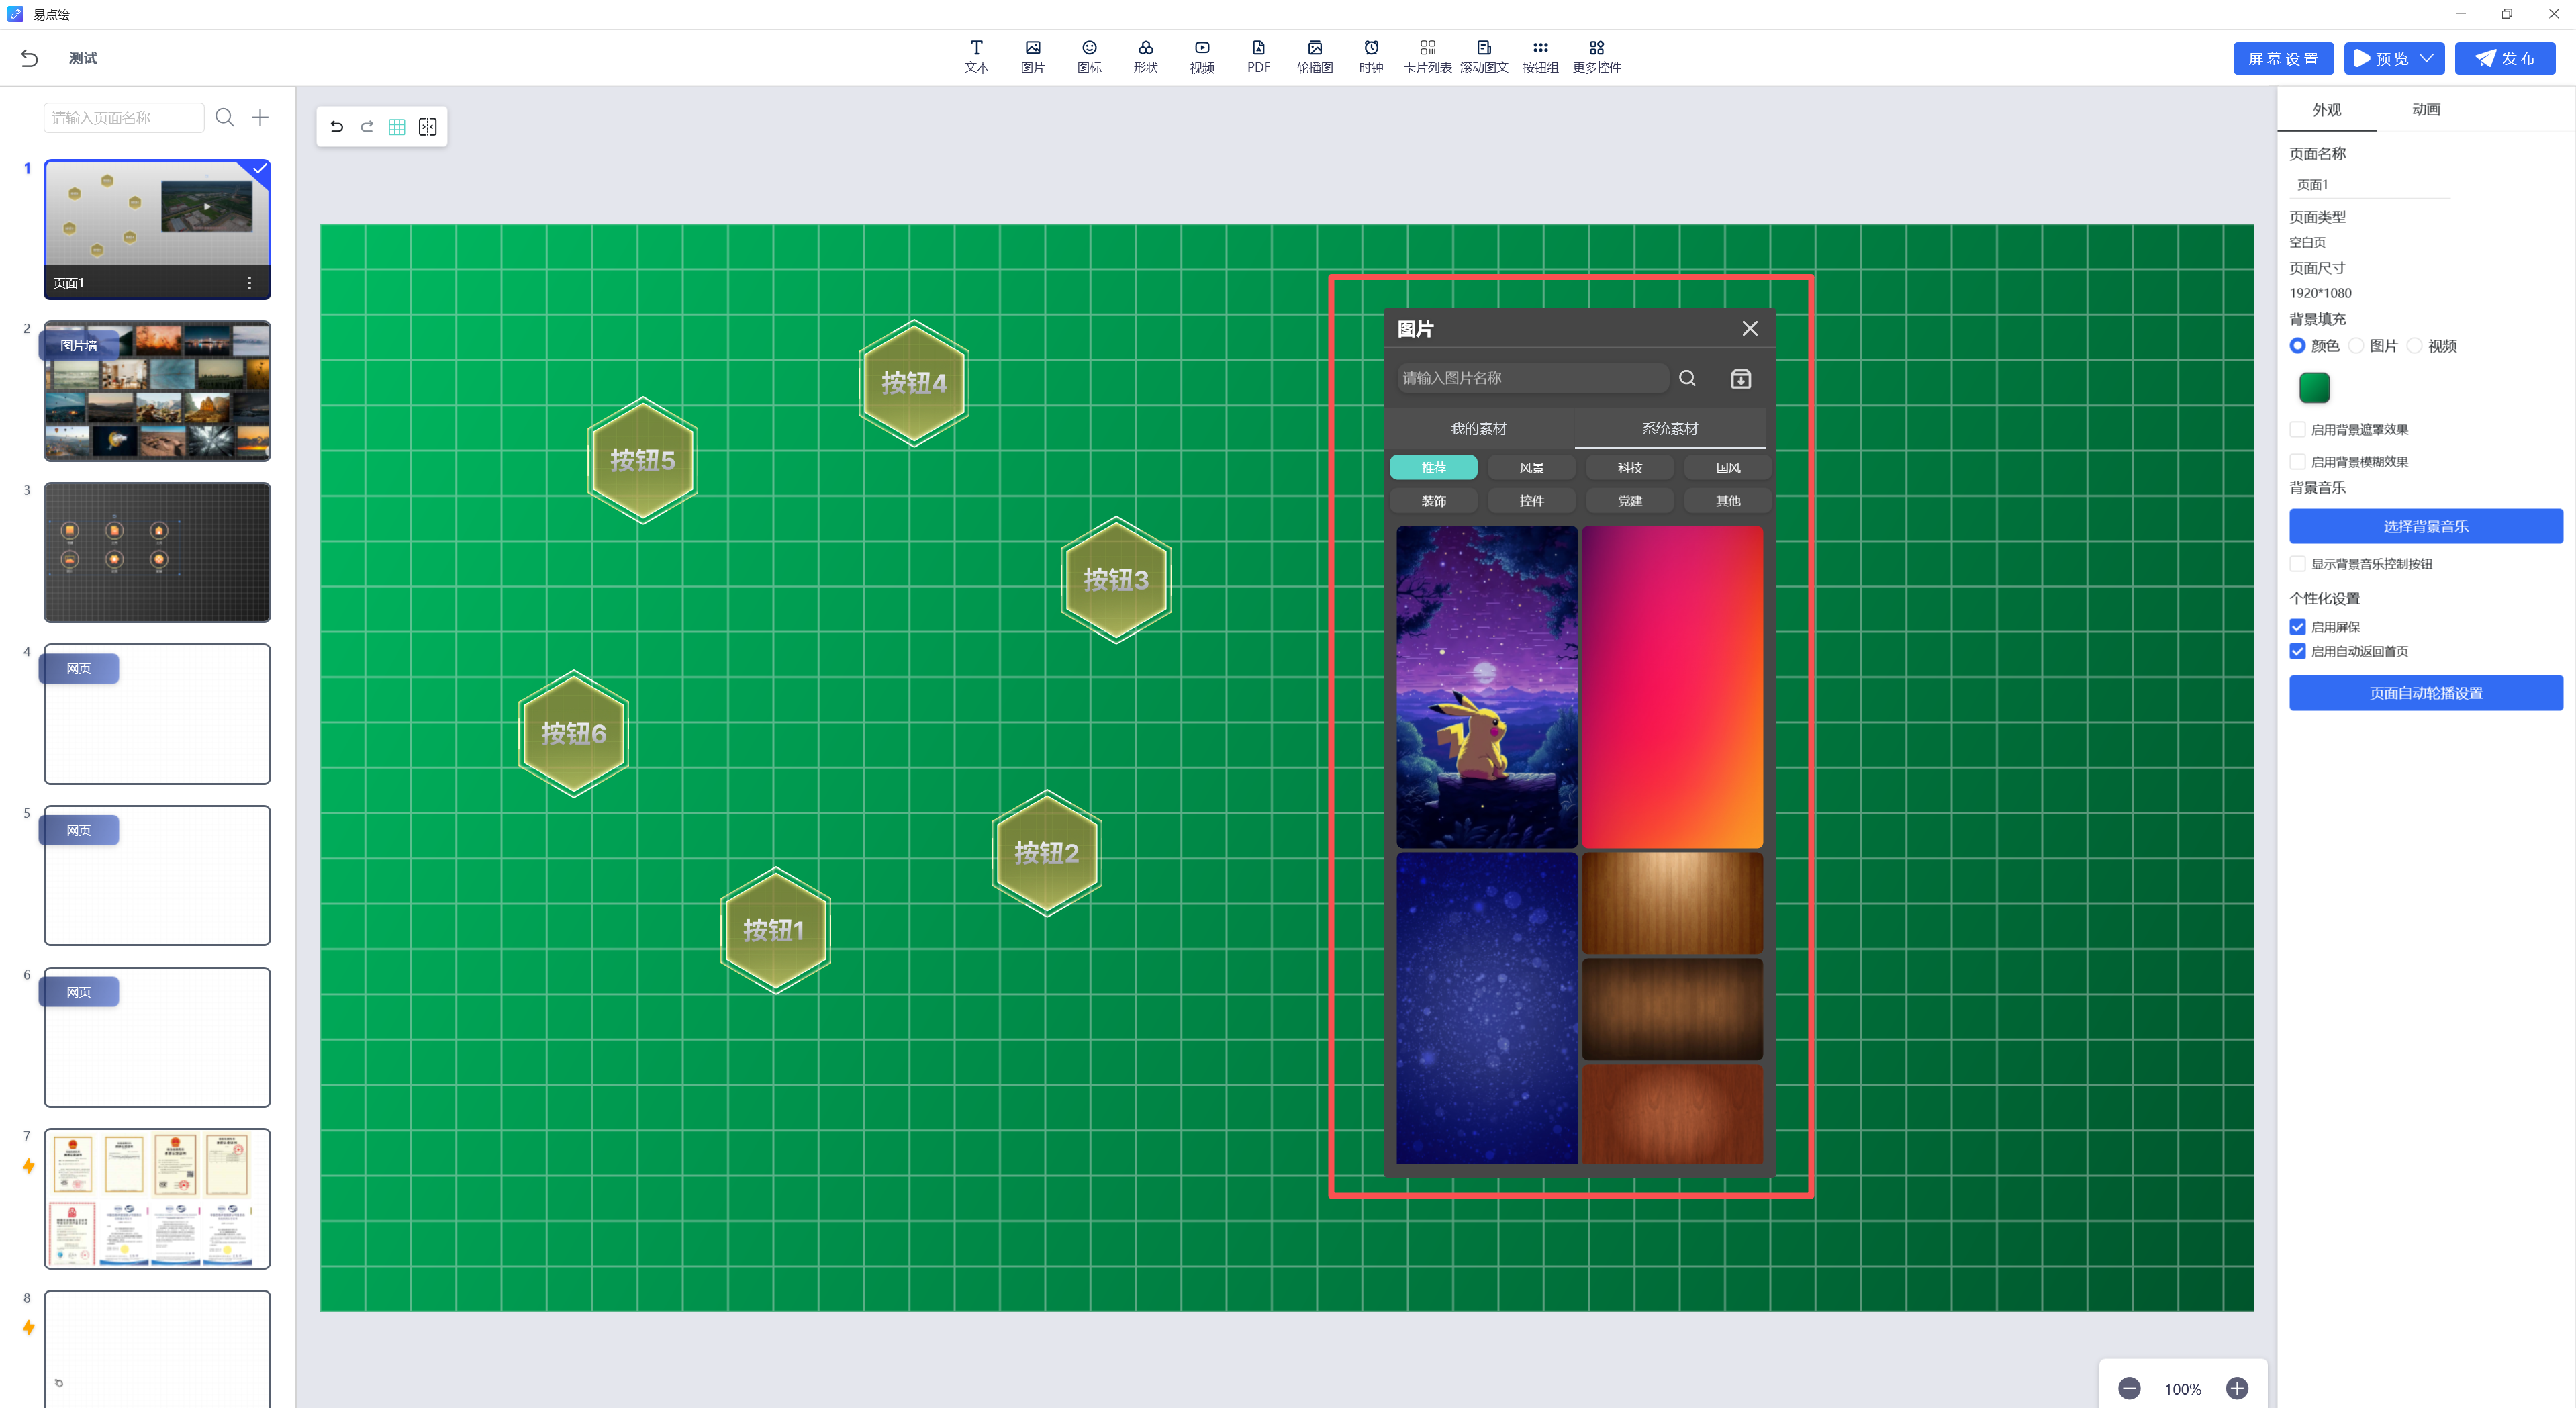Select 颜色 background fill option
Screen dimensions: 2576x1408
2298,346
